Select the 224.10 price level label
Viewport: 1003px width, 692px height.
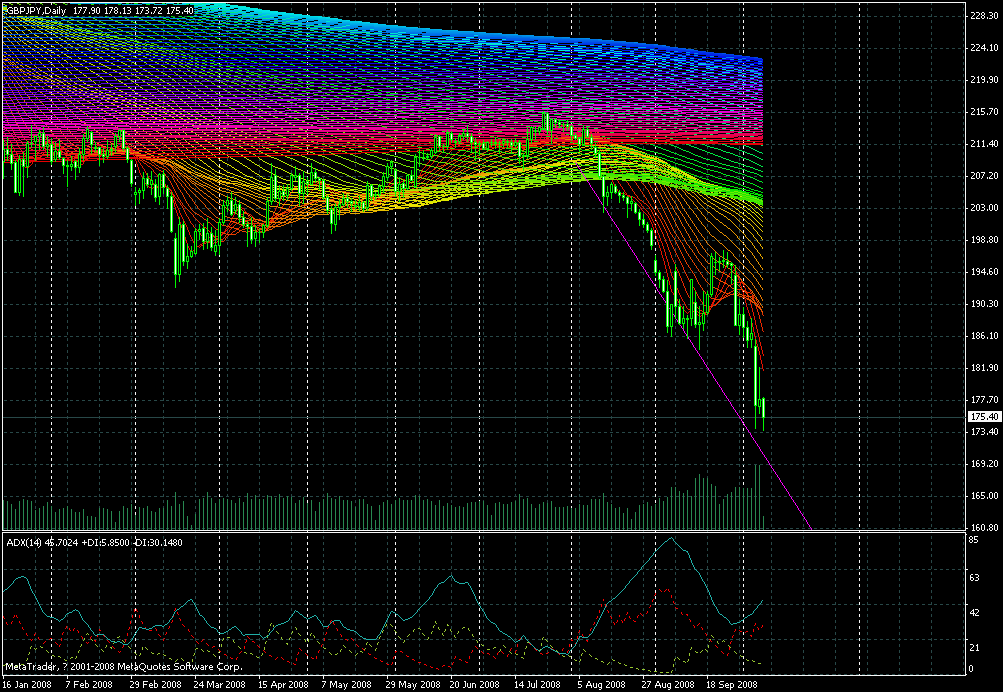[984, 48]
